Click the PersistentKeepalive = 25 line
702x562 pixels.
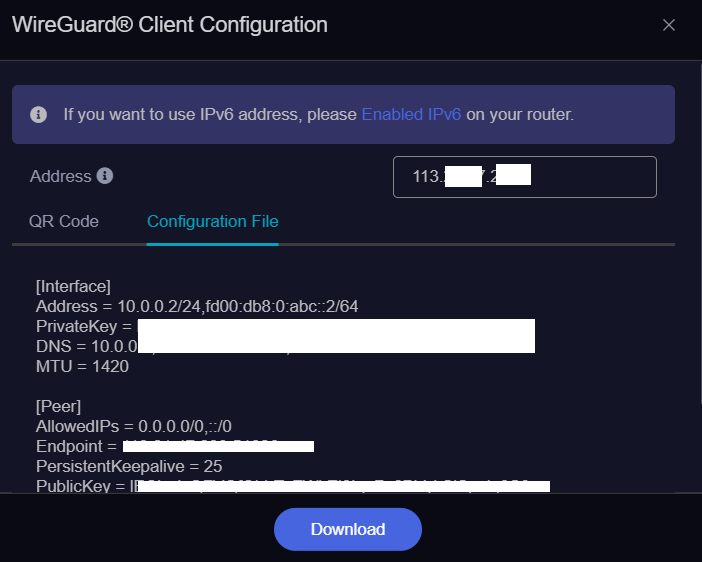click(128, 466)
